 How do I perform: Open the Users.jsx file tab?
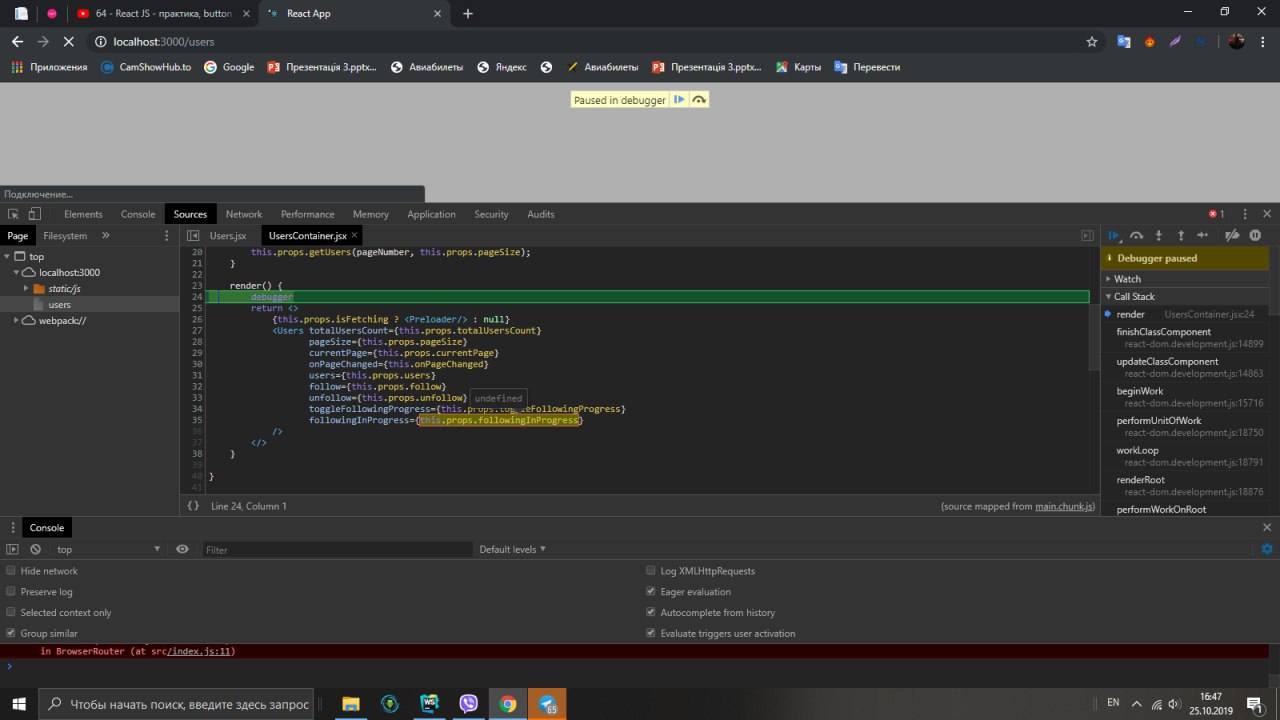coord(227,236)
